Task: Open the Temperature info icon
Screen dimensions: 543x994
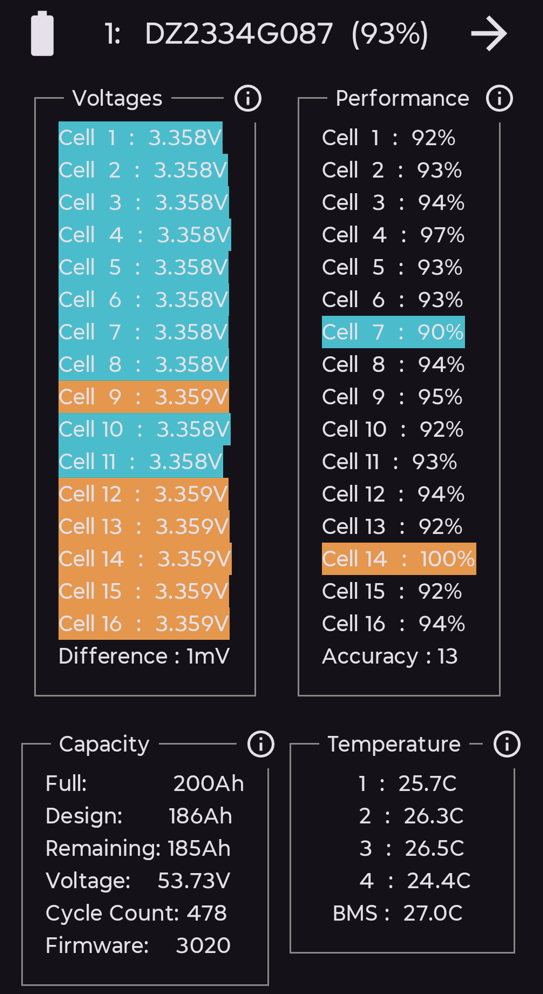Action: tap(507, 744)
